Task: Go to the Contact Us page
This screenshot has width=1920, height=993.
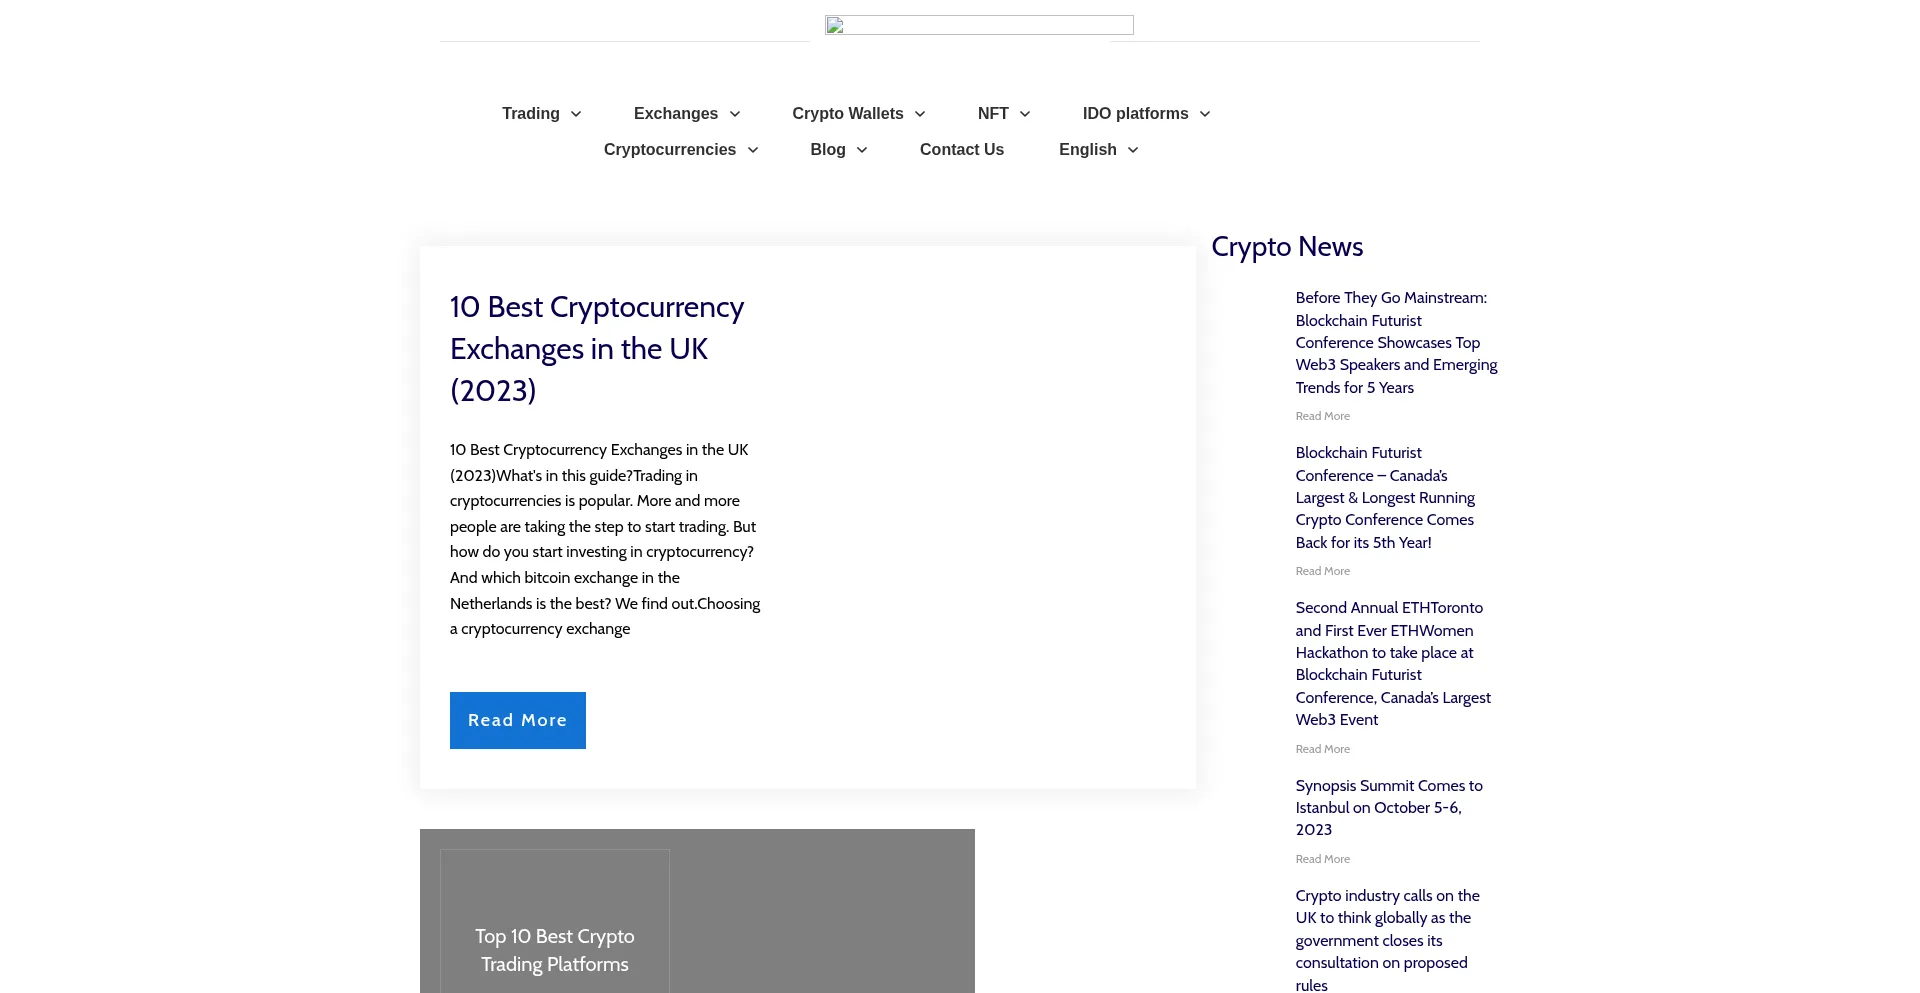Action: [x=961, y=150]
